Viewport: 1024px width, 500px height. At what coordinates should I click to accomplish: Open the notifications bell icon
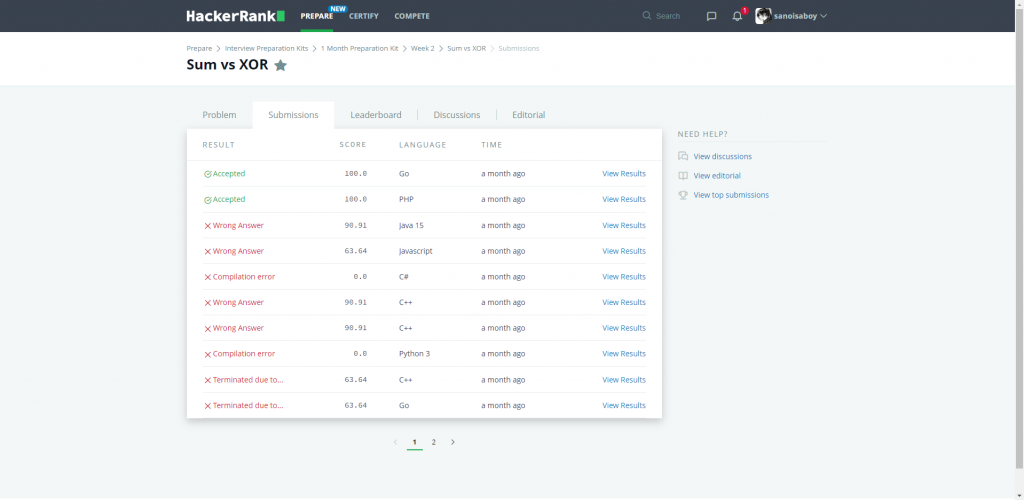pos(737,16)
